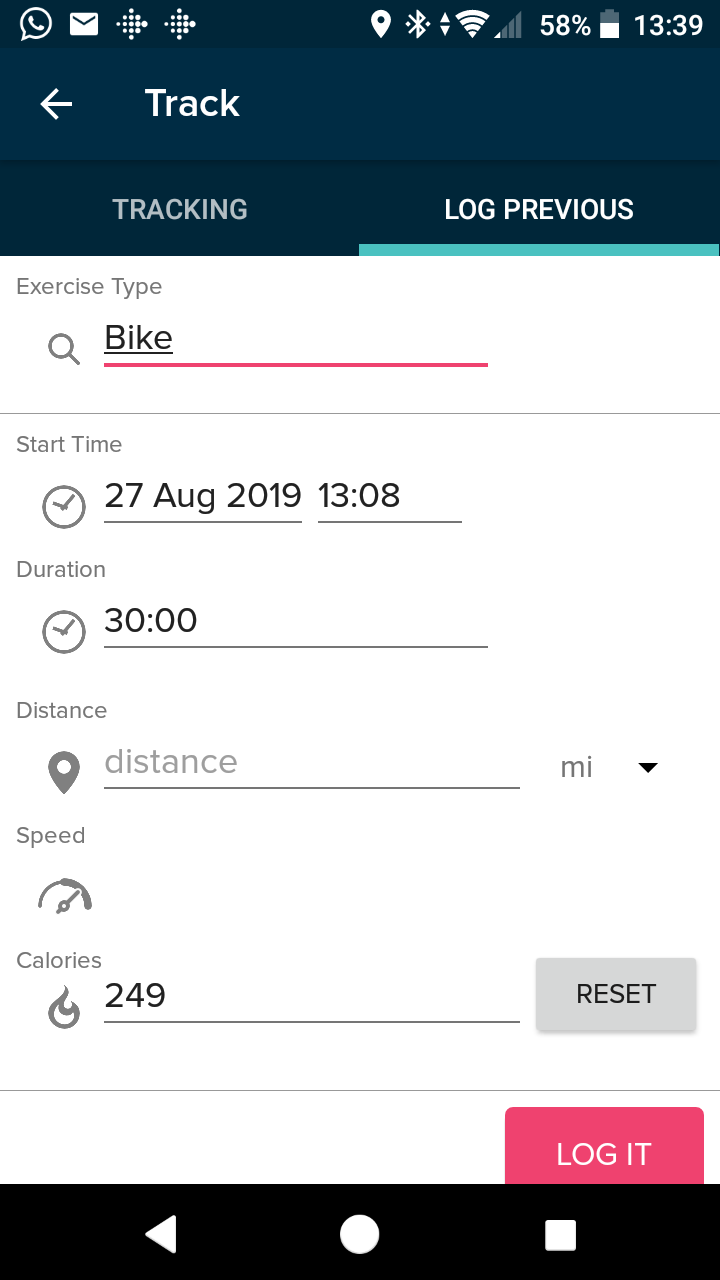This screenshot has width=720, height=1280.
Task: Open WhatsApp notification in status bar
Action: (x=36, y=24)
